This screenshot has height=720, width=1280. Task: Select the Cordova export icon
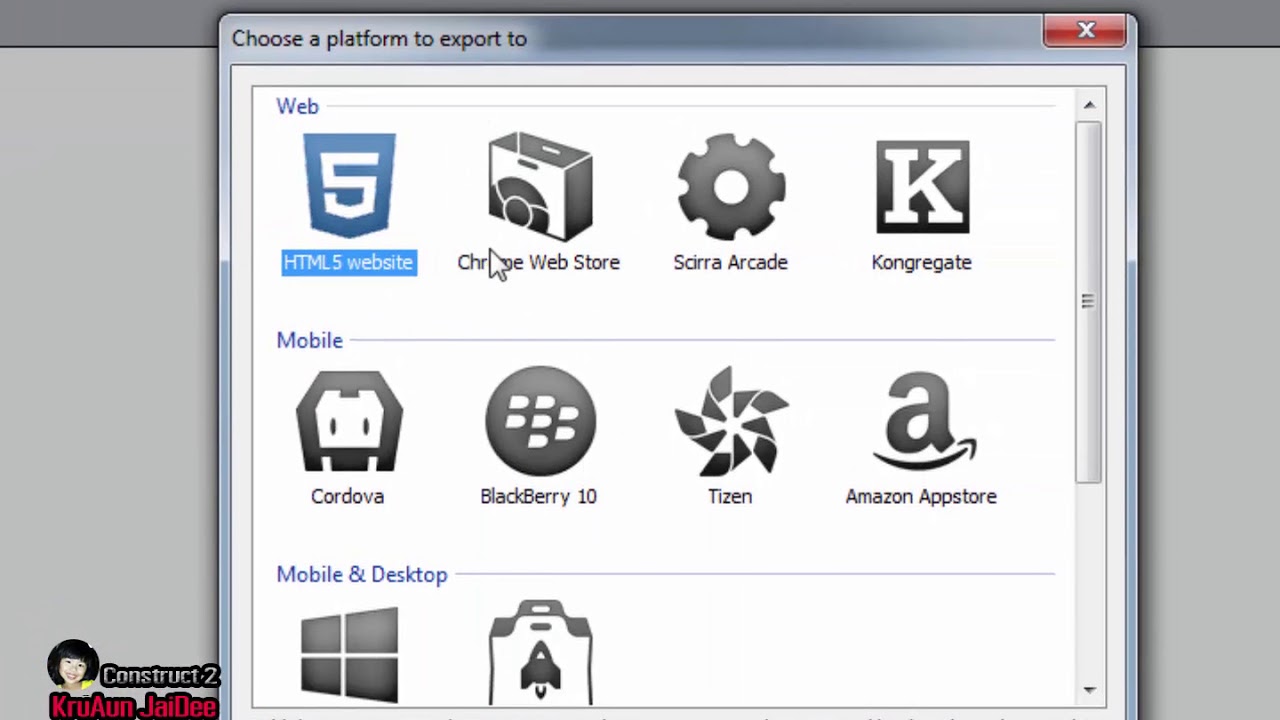pyautogui.click(x=349, y=421)
